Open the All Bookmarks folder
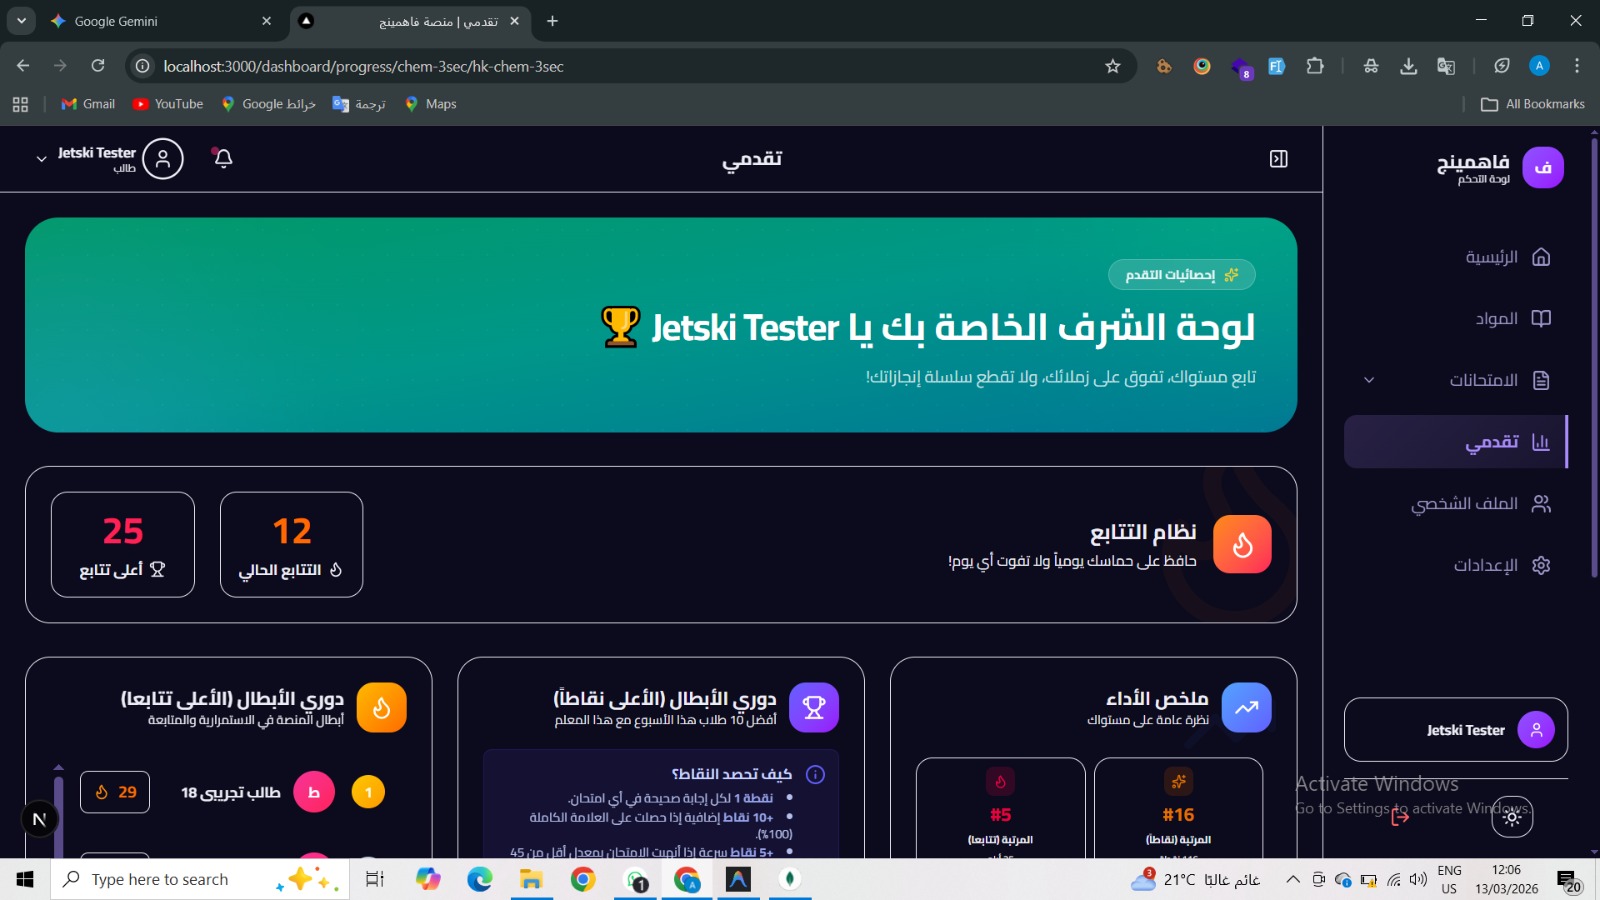The height and width of the screenshot is (900, 1600). point(1533,104)
